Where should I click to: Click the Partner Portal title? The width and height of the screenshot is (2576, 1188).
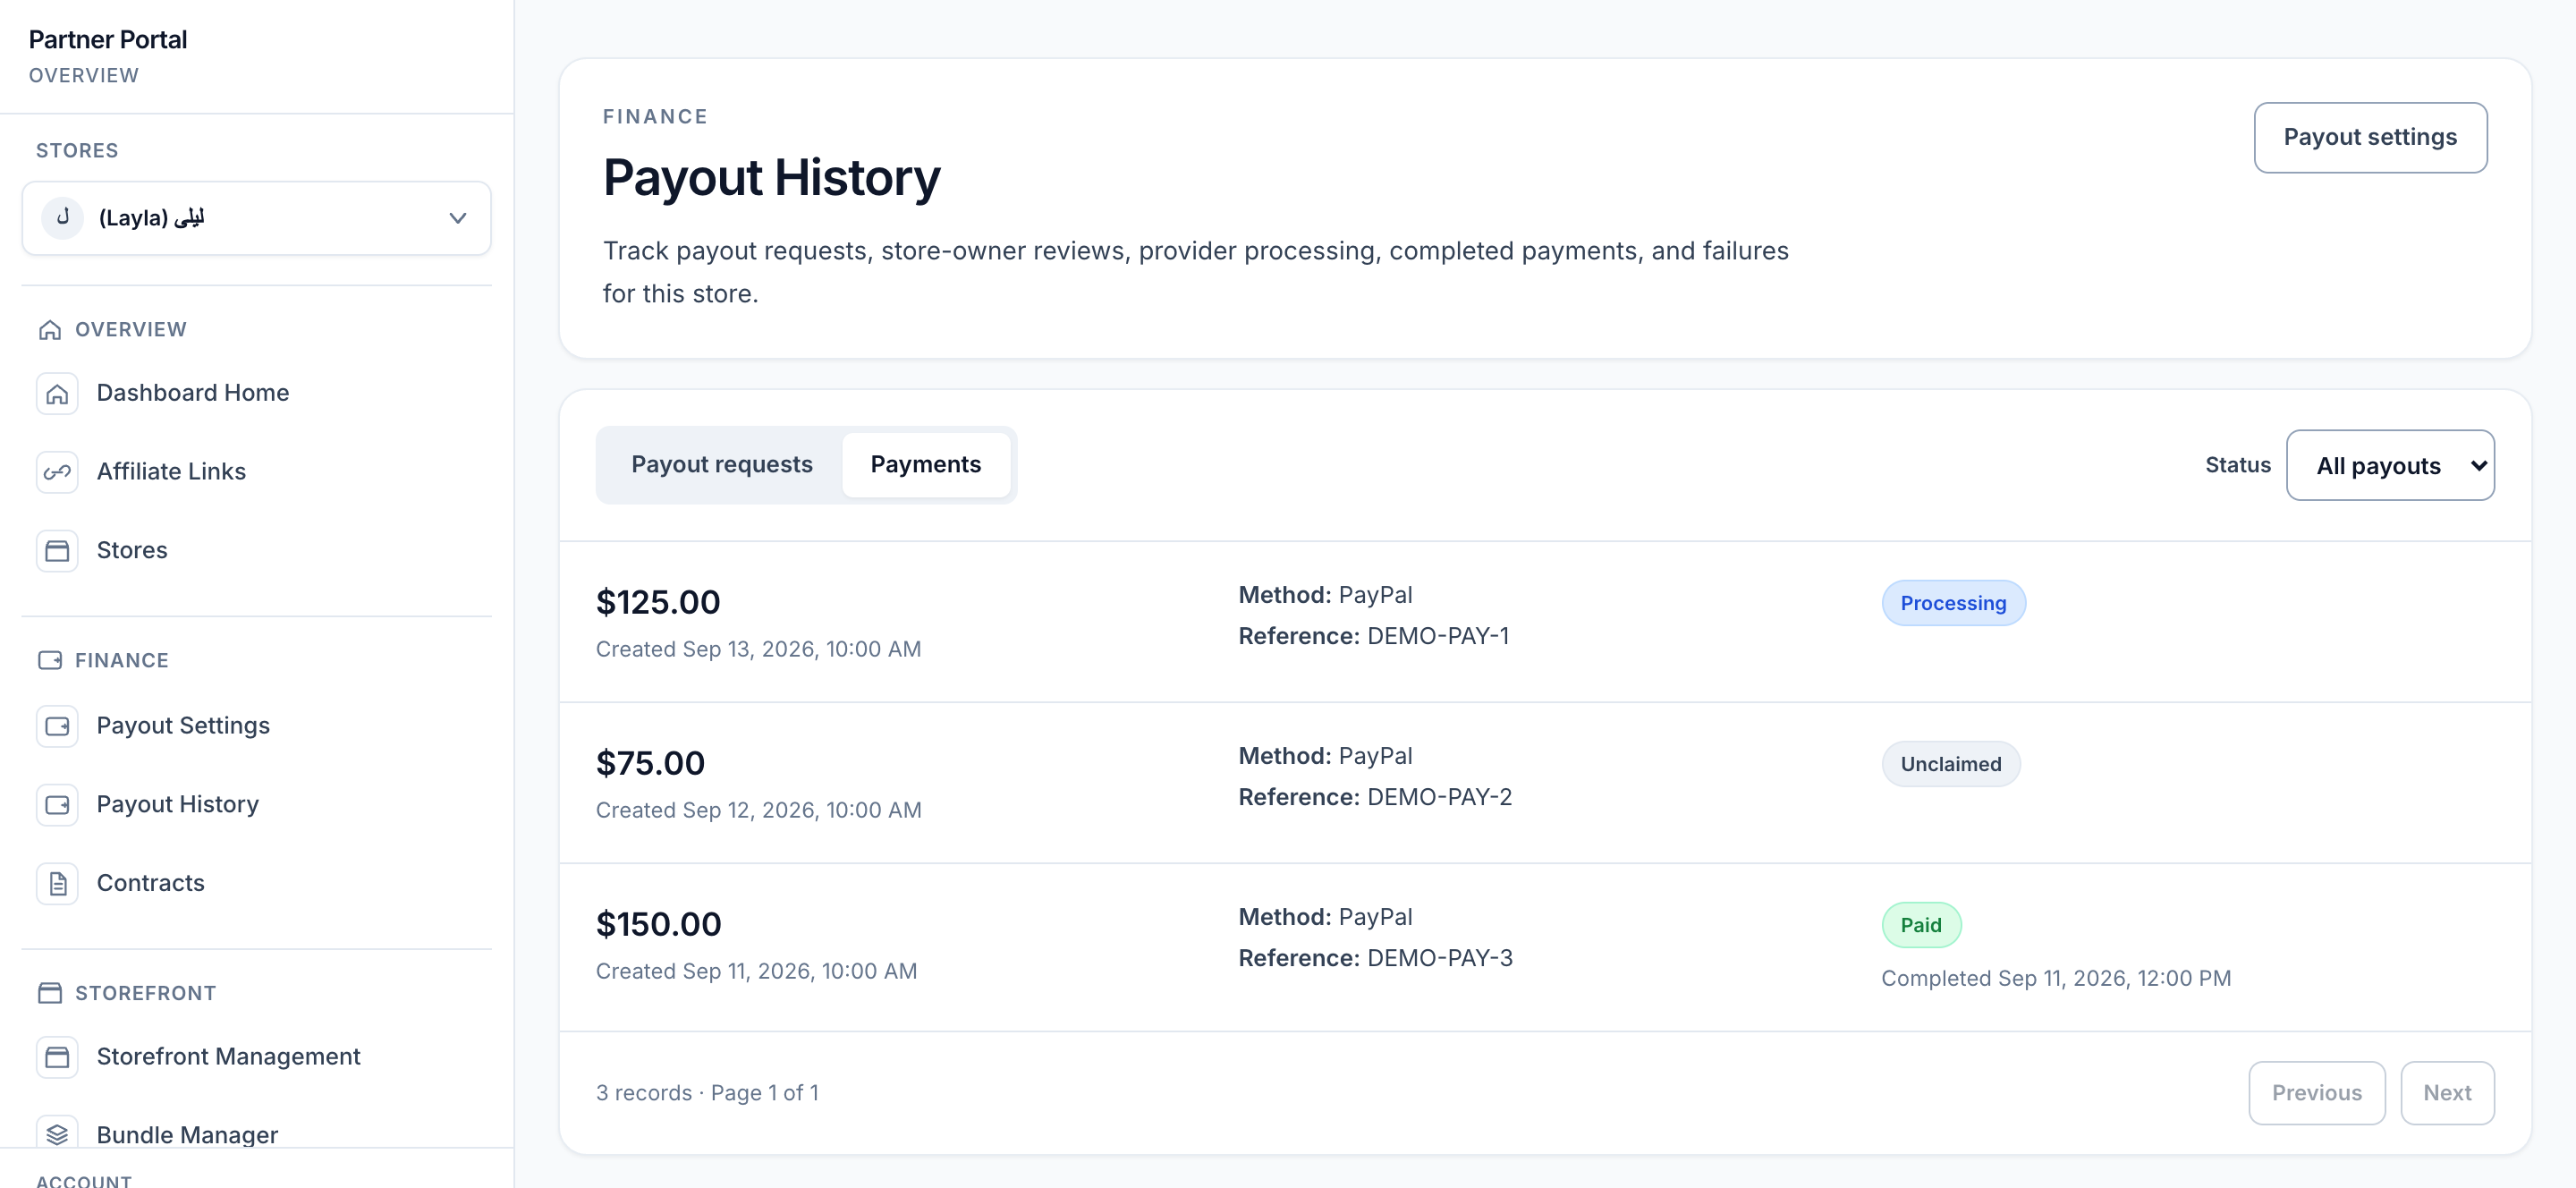[x=108, y=39]
